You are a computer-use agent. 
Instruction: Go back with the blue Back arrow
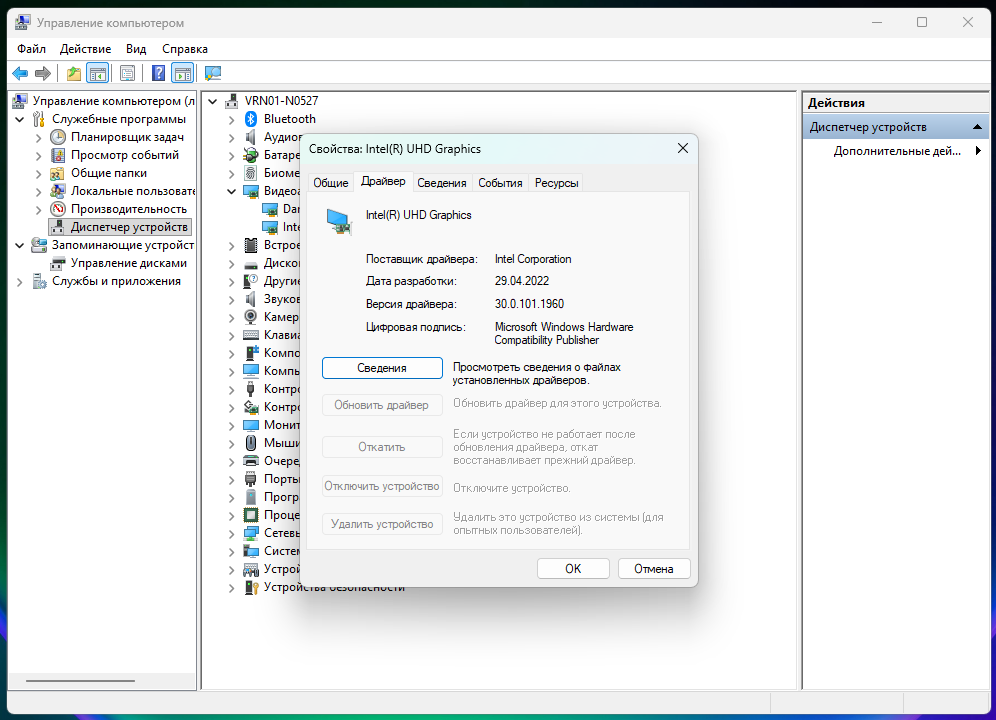(20, 74)
